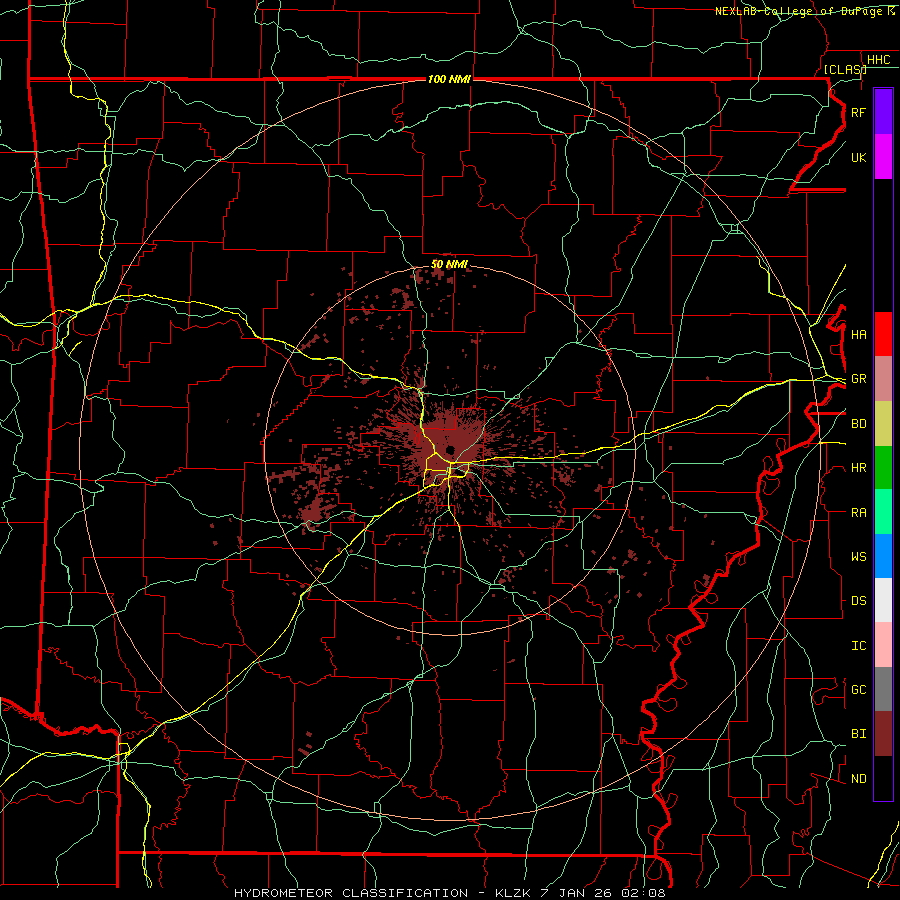This screenshot has width=900, height=900.
Task: Click the HYDROMETEOR CLASSIFICATION title text
Action: pyautogui.click(x=351, y=893)
